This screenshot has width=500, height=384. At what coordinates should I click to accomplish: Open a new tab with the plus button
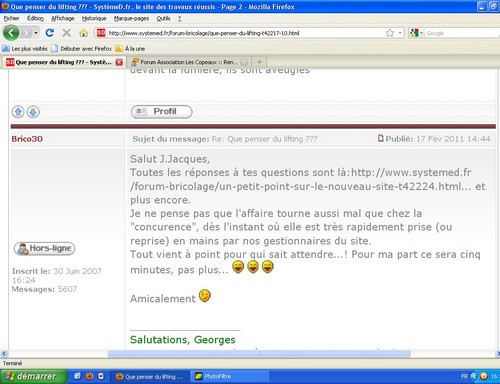[x=259, y=62]
